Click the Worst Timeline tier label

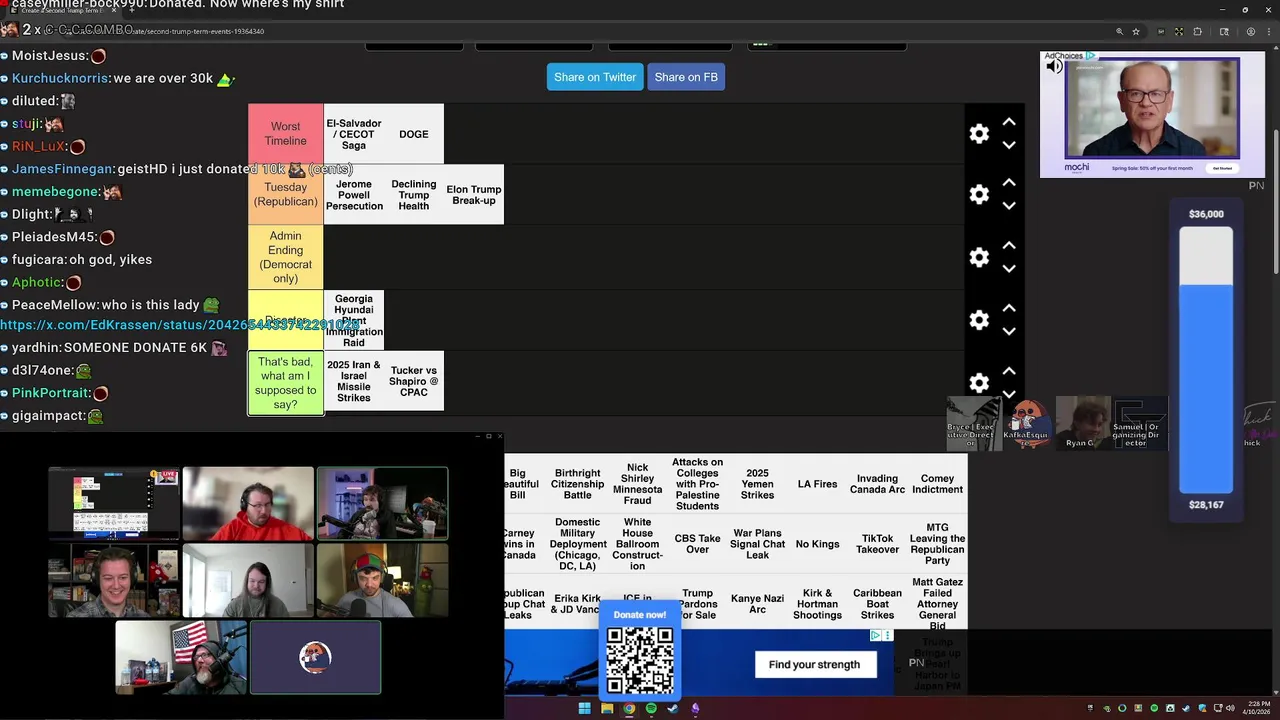(x=285, y=134)
